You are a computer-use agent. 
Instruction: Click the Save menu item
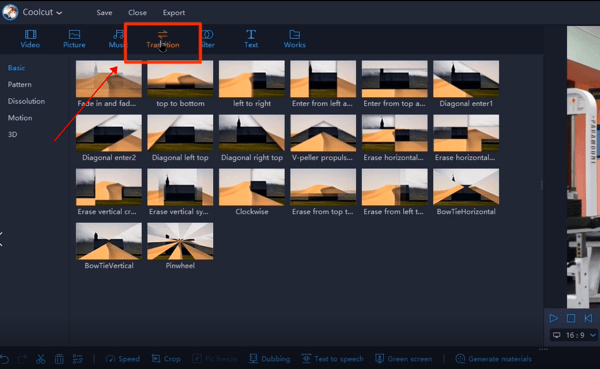(104, 13)
